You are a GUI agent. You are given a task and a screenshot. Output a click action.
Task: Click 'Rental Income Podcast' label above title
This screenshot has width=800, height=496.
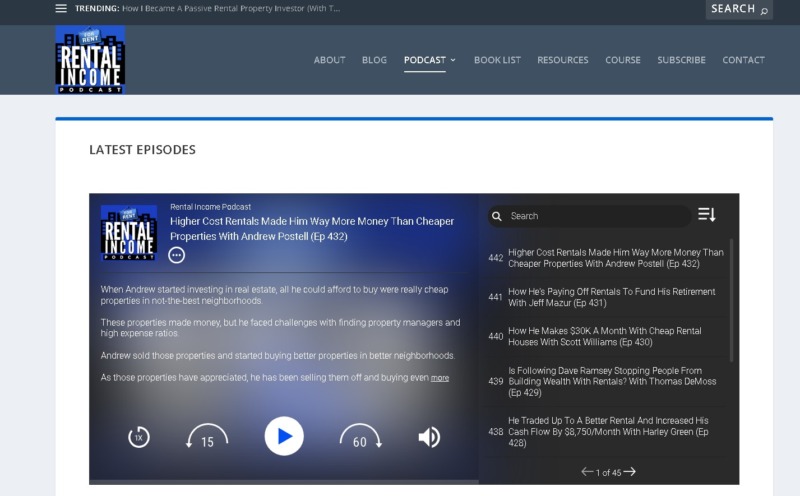[x=210, y=207]
